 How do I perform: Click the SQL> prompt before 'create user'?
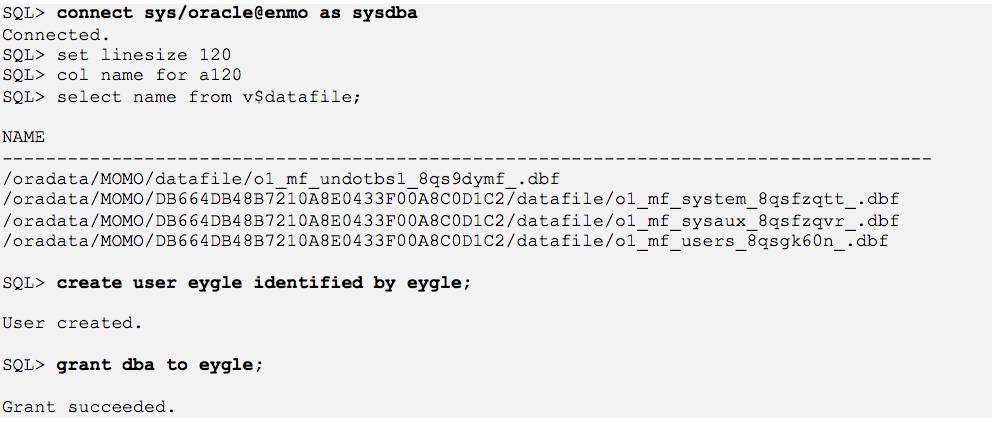tap(23, 283)
